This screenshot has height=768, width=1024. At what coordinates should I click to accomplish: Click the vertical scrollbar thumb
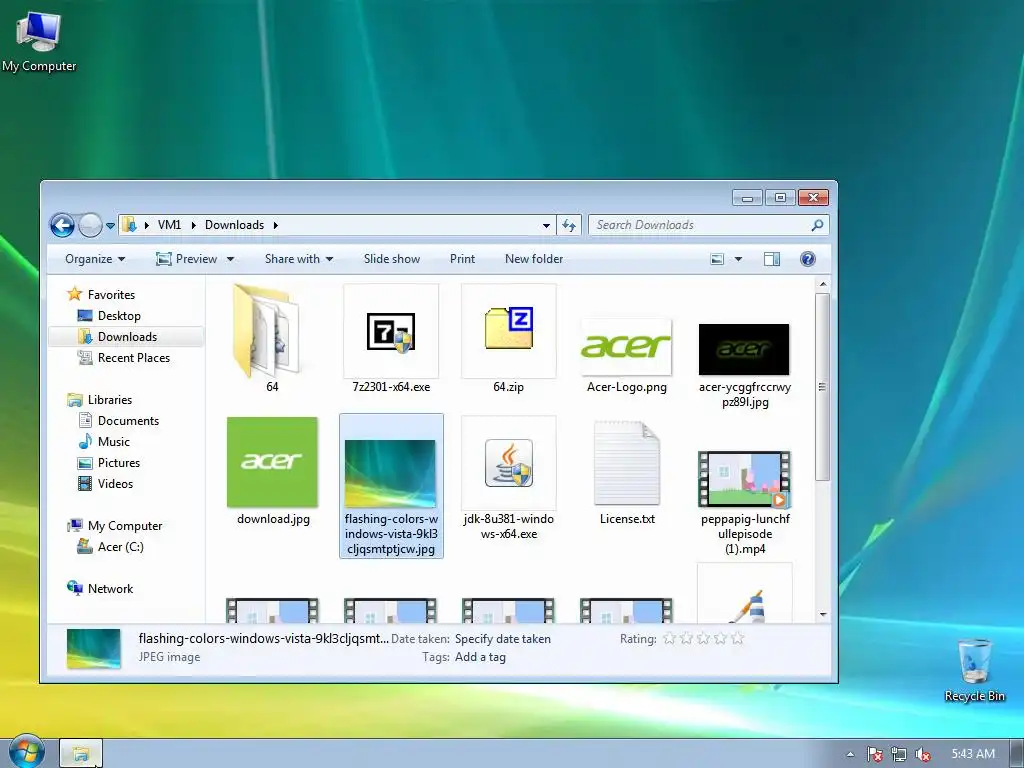pos(823,387)
